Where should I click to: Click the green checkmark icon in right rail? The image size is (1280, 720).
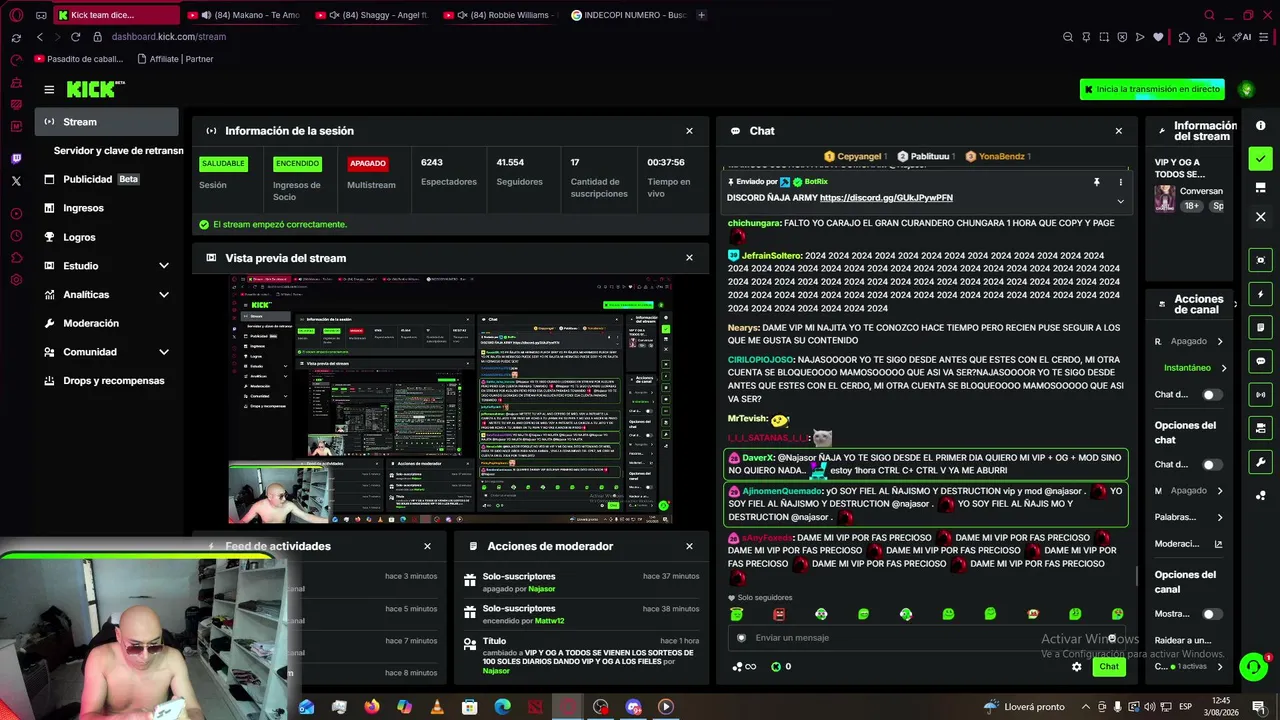(x=1261, y=158)
